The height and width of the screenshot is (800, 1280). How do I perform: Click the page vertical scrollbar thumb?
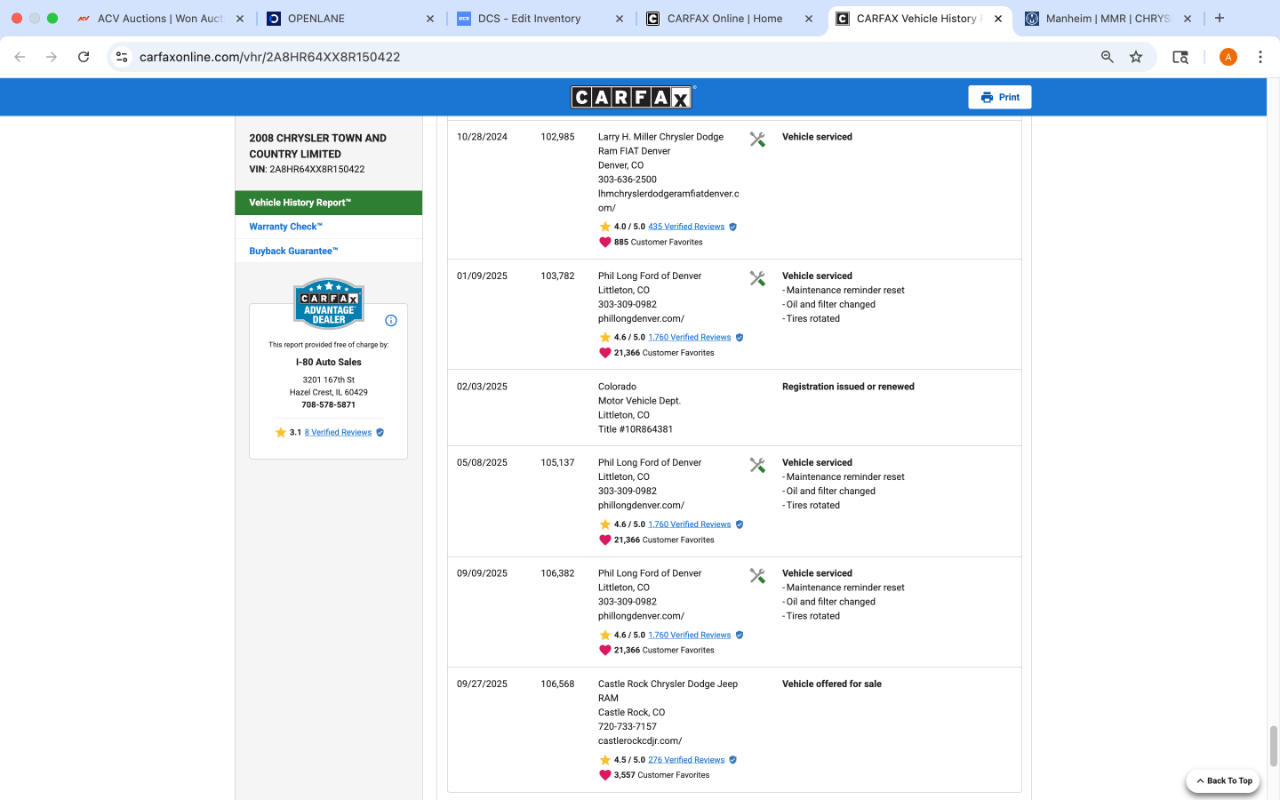coord(1273,745)
